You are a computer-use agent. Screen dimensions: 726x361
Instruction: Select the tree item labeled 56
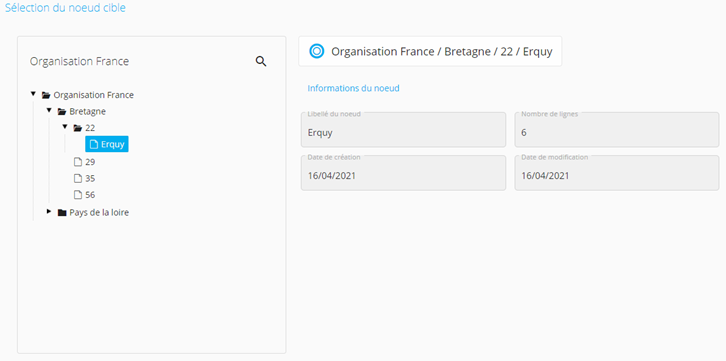click(90, 195)
